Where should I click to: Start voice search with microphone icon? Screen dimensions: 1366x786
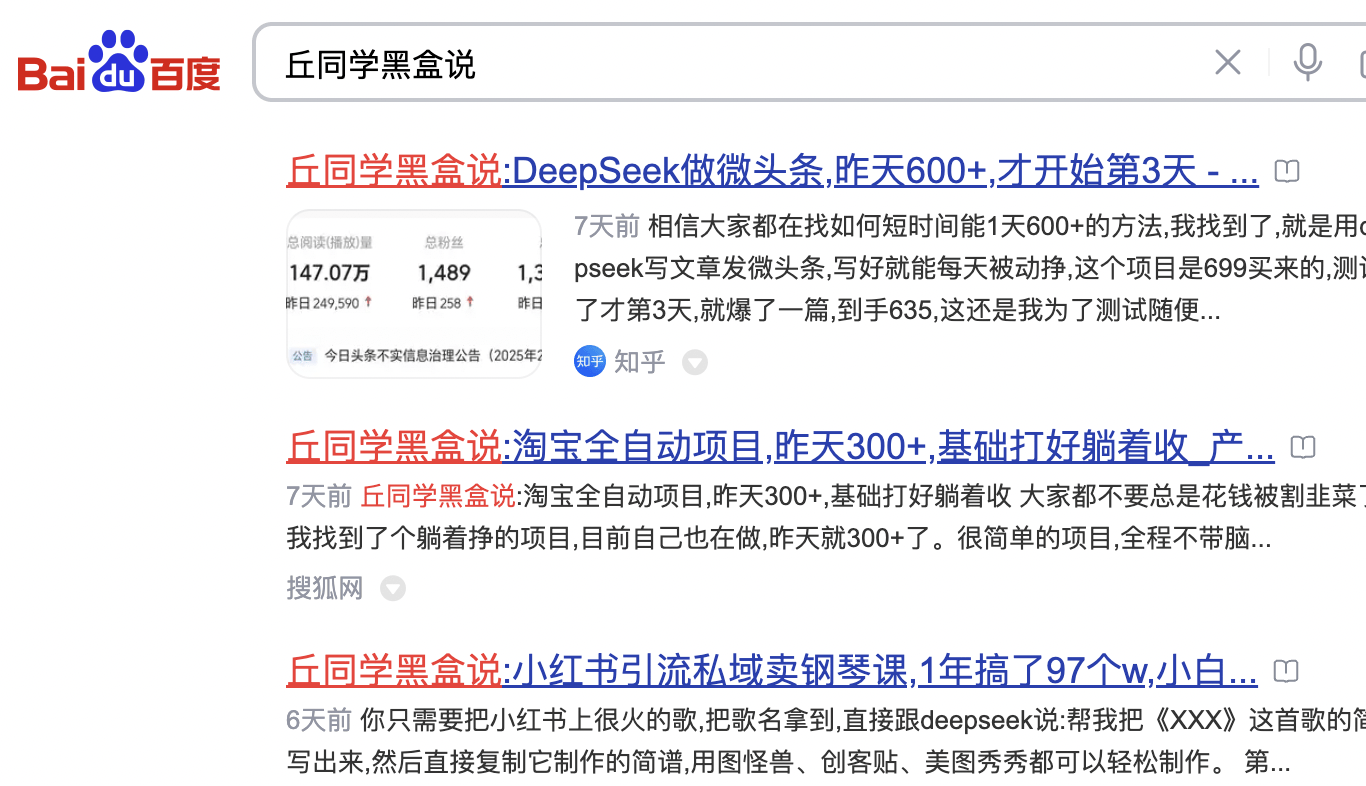[x=1307, y=63]
